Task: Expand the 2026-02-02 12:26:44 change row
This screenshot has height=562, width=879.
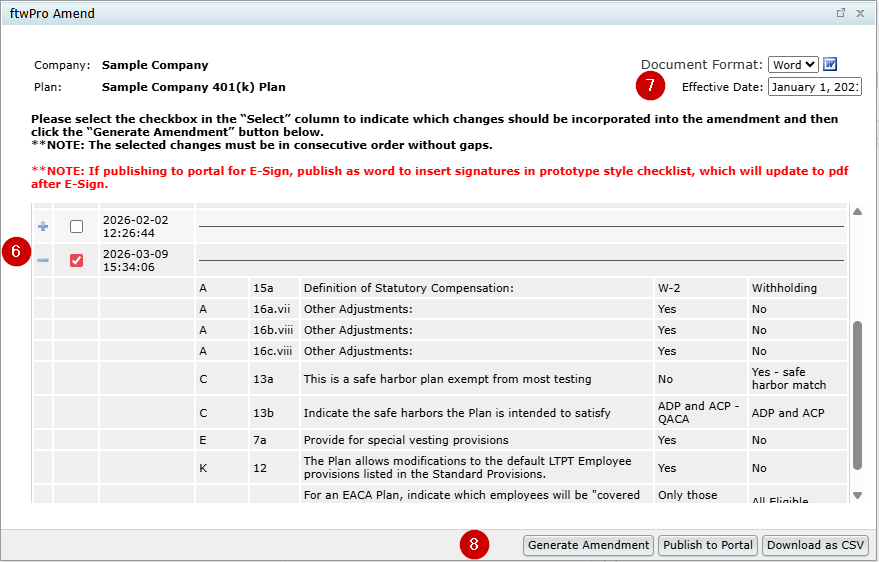Action: tap(43, 226)
